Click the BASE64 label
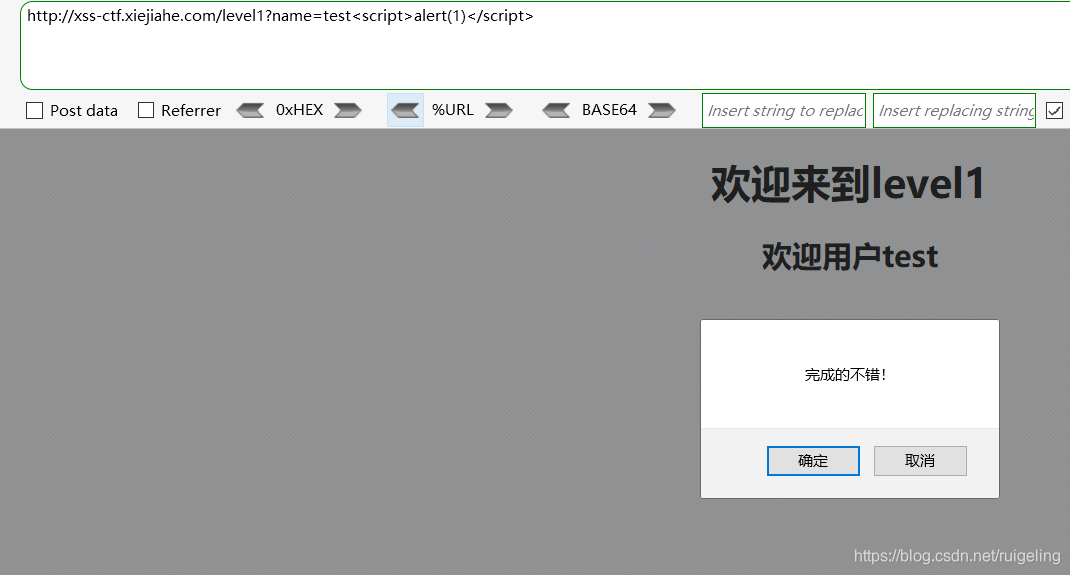Viewport: 1070px width, 575px height. click(609, 110)
